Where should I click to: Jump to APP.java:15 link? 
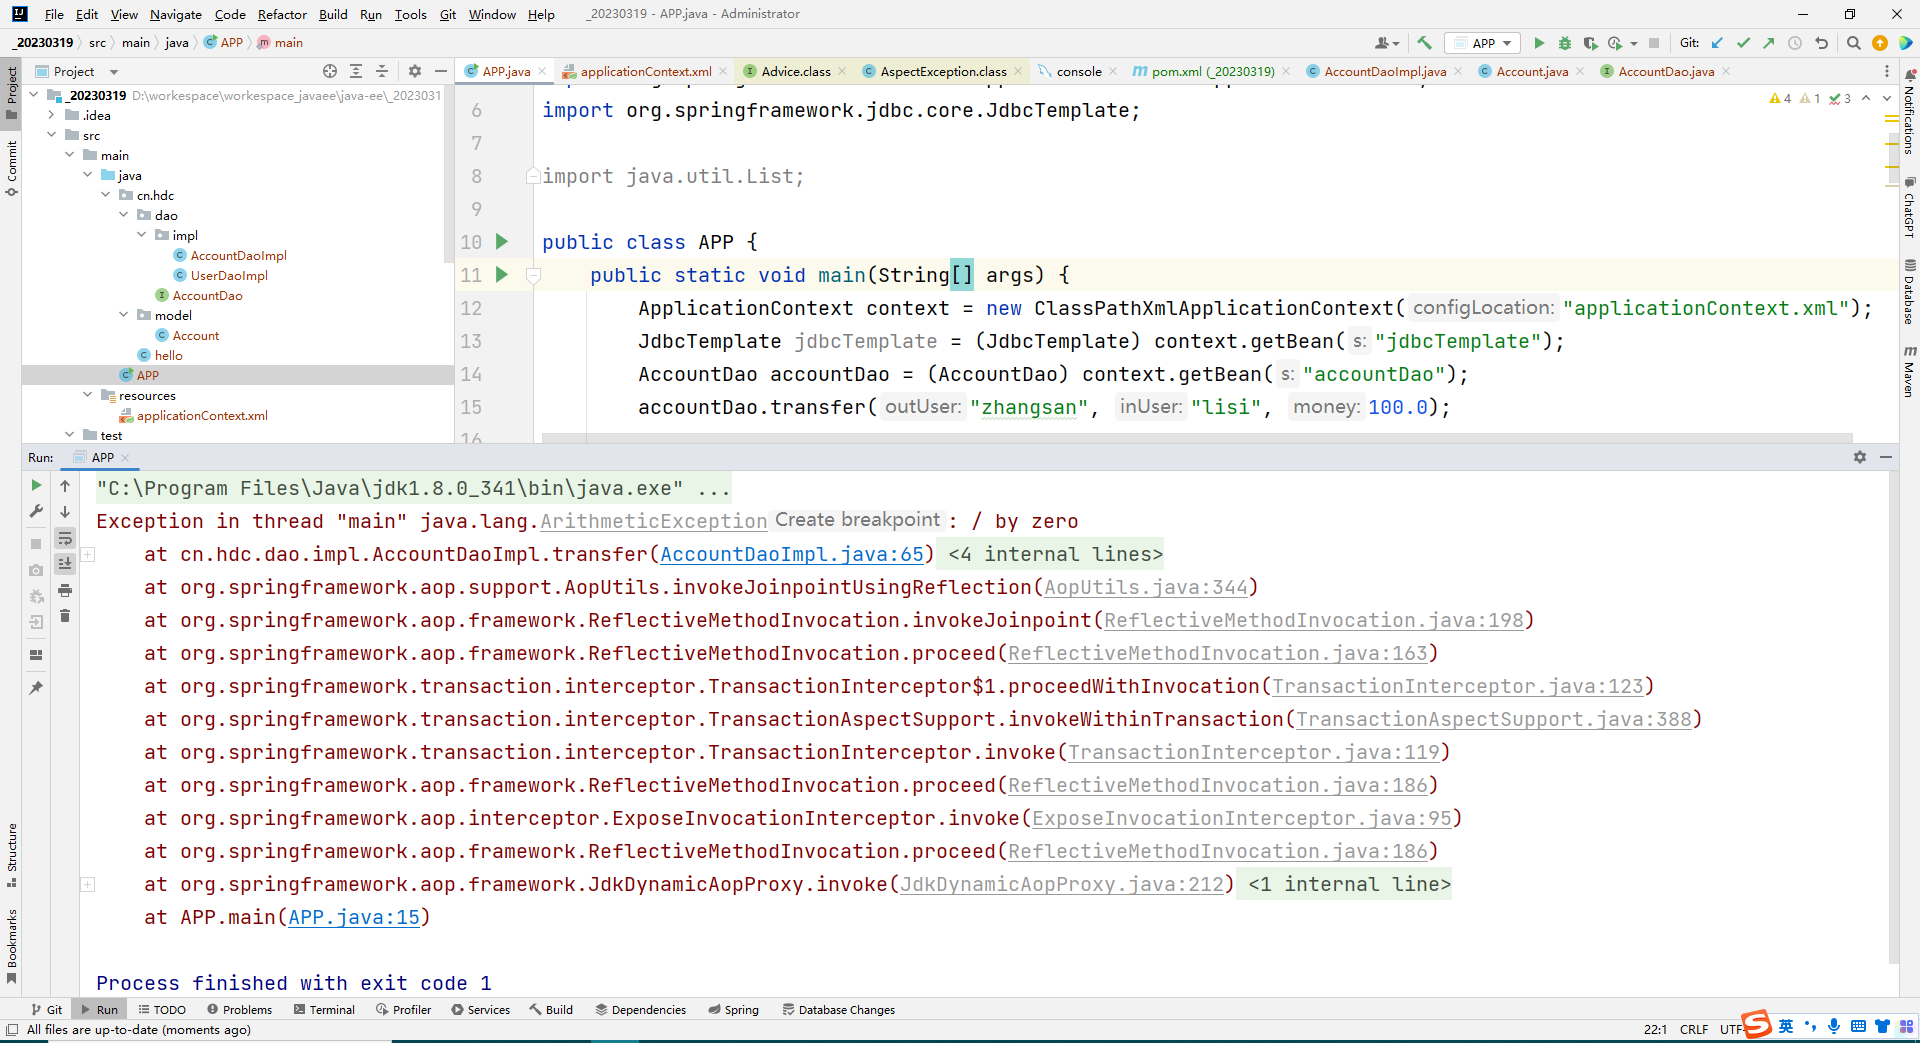(354, 917)
